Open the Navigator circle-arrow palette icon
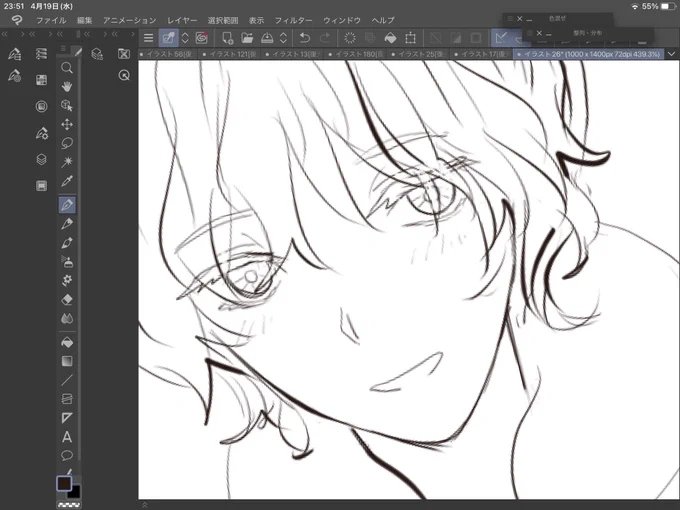The image size is (680, 510). [124, 75]
